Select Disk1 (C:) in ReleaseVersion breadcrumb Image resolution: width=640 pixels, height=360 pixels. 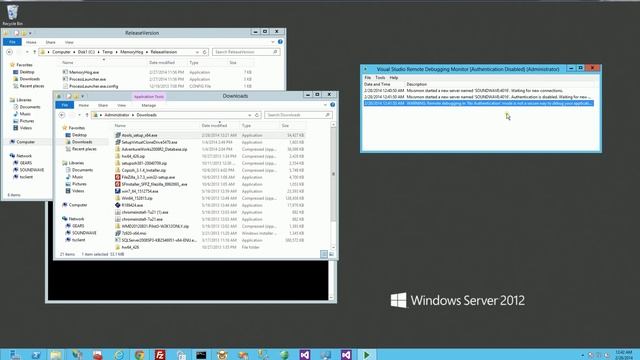(x=86, y=52)
